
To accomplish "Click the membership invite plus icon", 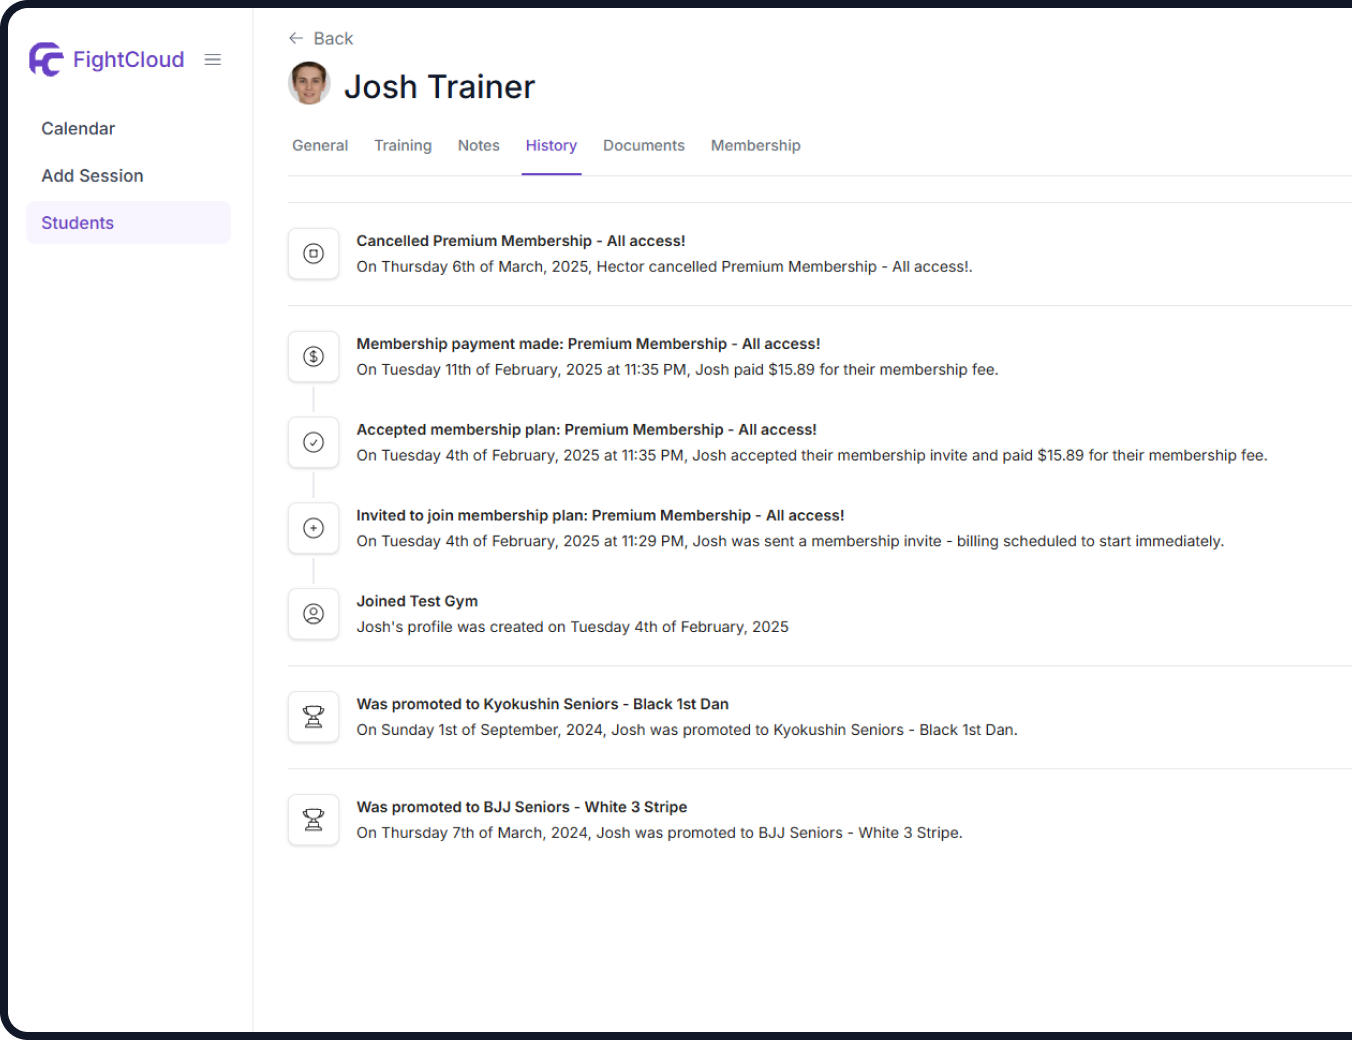I will pyautogui.click(x=313, y=528).
